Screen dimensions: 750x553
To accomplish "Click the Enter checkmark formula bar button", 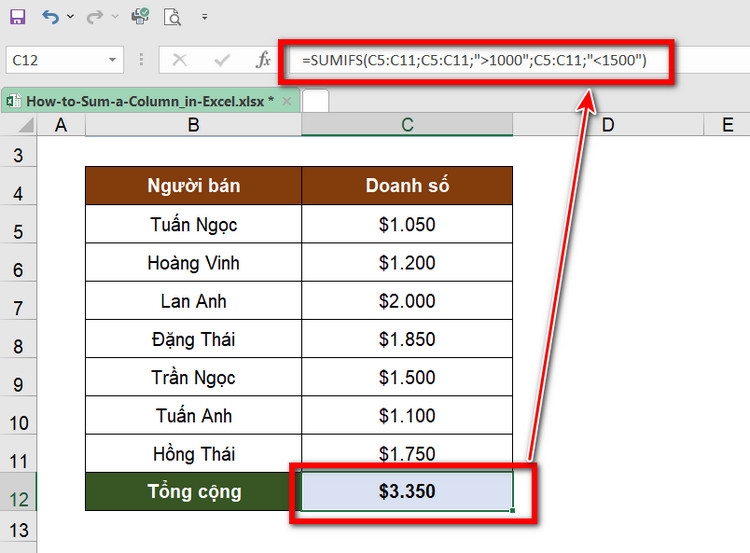I will tap(222, 60).
